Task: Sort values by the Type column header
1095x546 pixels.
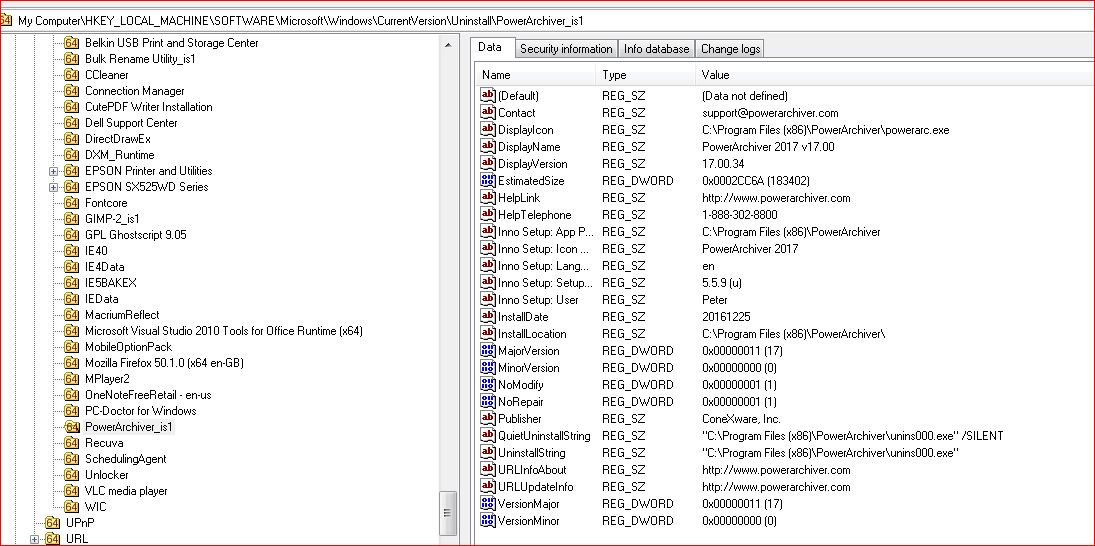Action: point(646,75)
